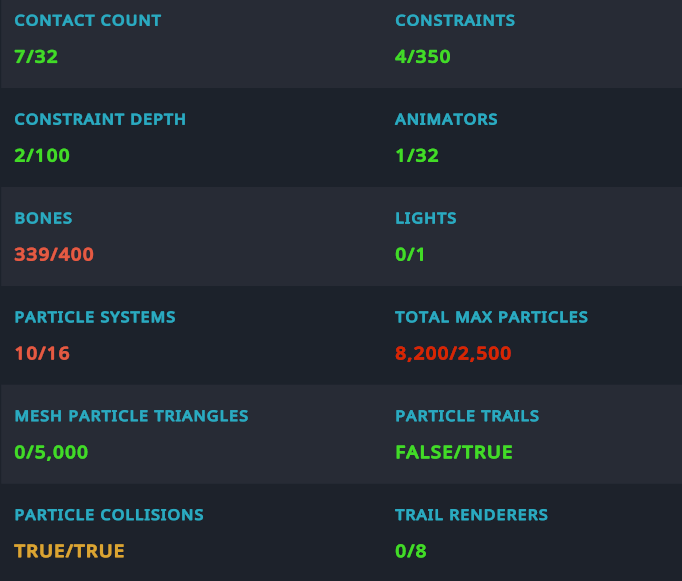The image size is (682, 581).
Task: Select the 10/16 particle systems value
Action: coord(42,354)
